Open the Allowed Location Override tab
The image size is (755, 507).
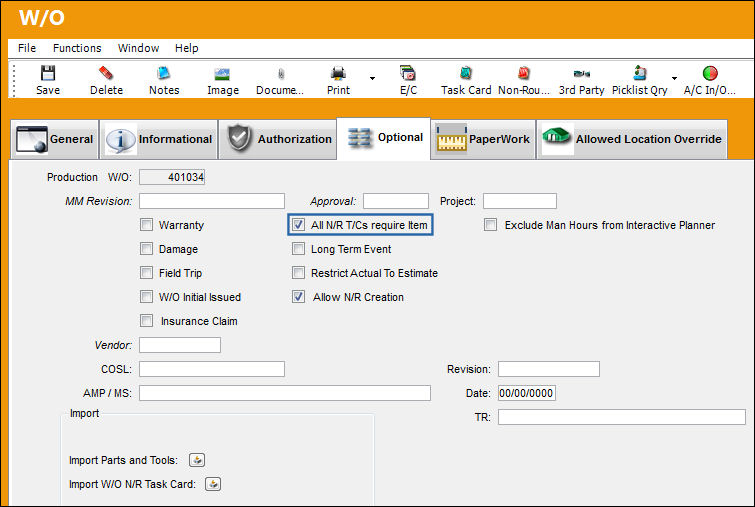tap(632, 139)
